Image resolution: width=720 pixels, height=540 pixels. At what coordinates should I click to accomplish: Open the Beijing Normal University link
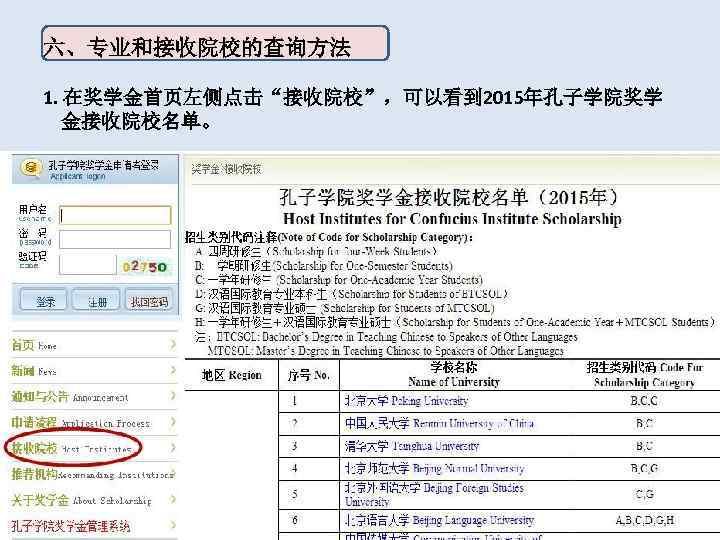coord(434,468)
